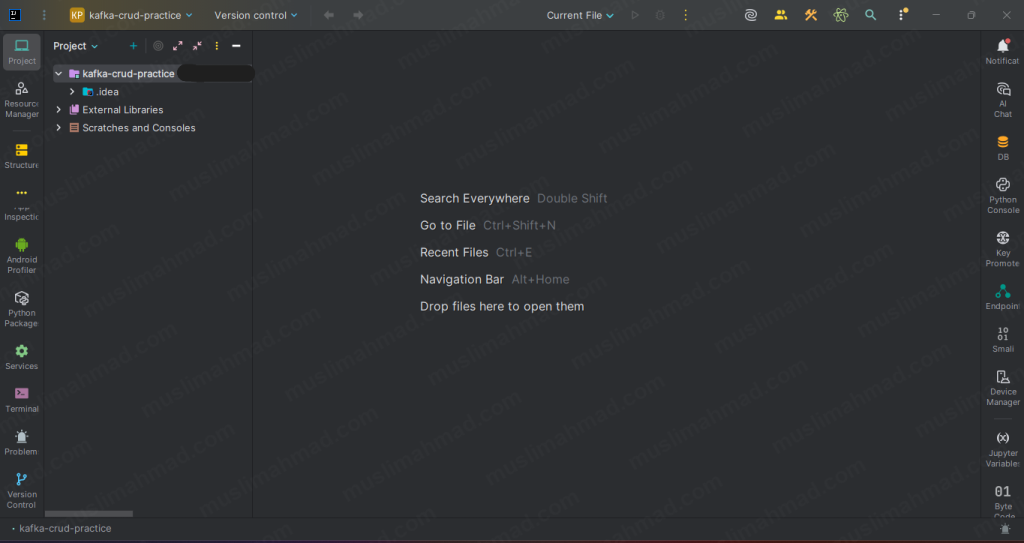Open the Problems tool window

pyautogui.click(x=22, y=443)
